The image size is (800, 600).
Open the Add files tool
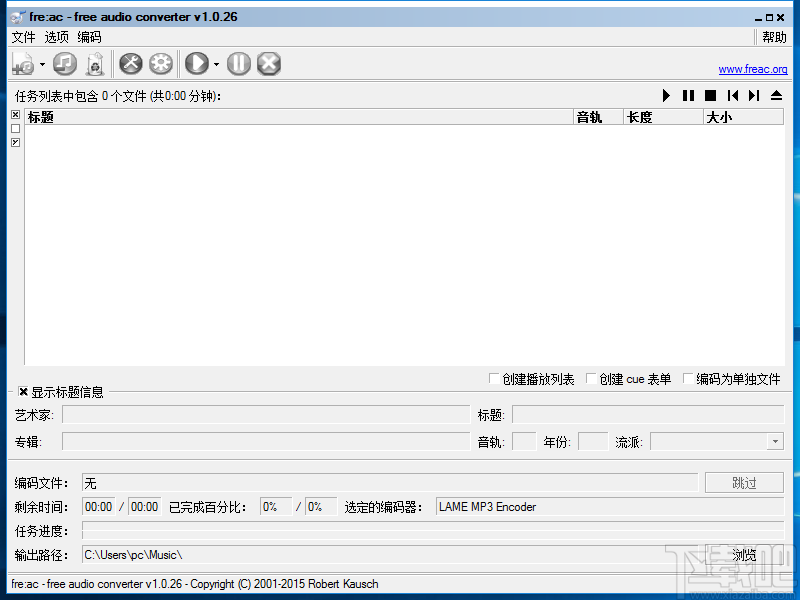pos(22,63)
